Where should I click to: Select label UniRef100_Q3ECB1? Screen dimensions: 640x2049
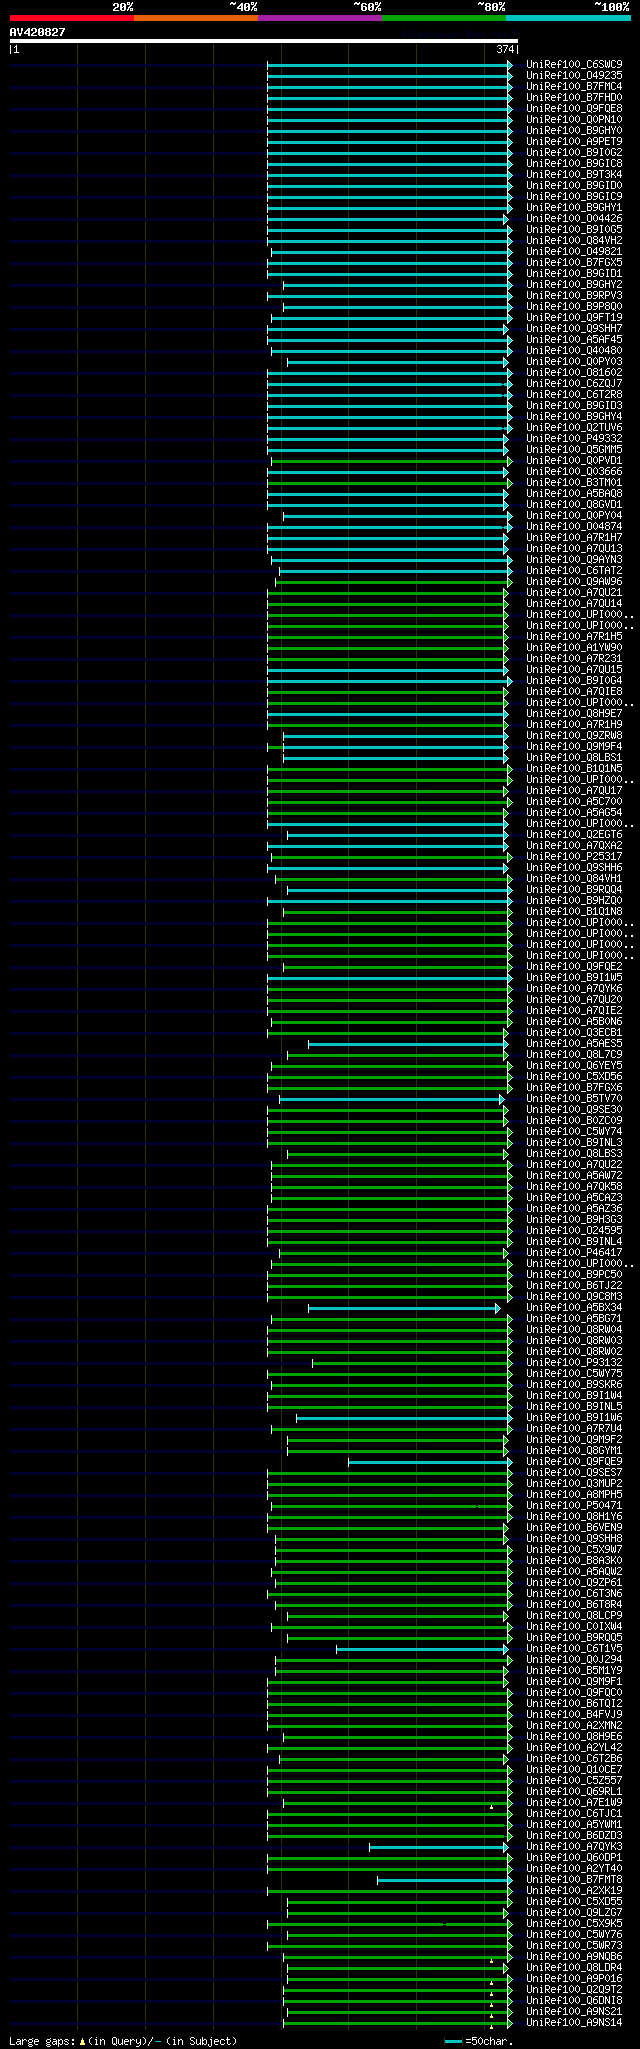[574, 1032]
